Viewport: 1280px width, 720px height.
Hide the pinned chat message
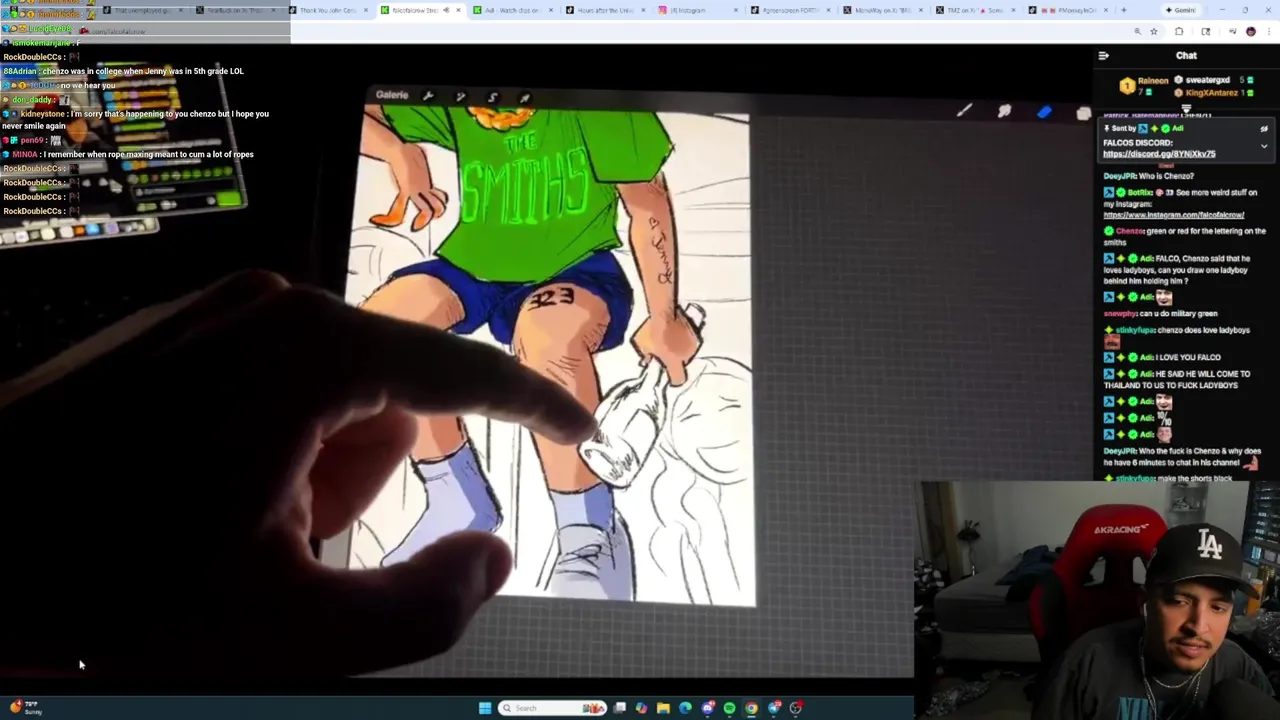(1264, 129)
